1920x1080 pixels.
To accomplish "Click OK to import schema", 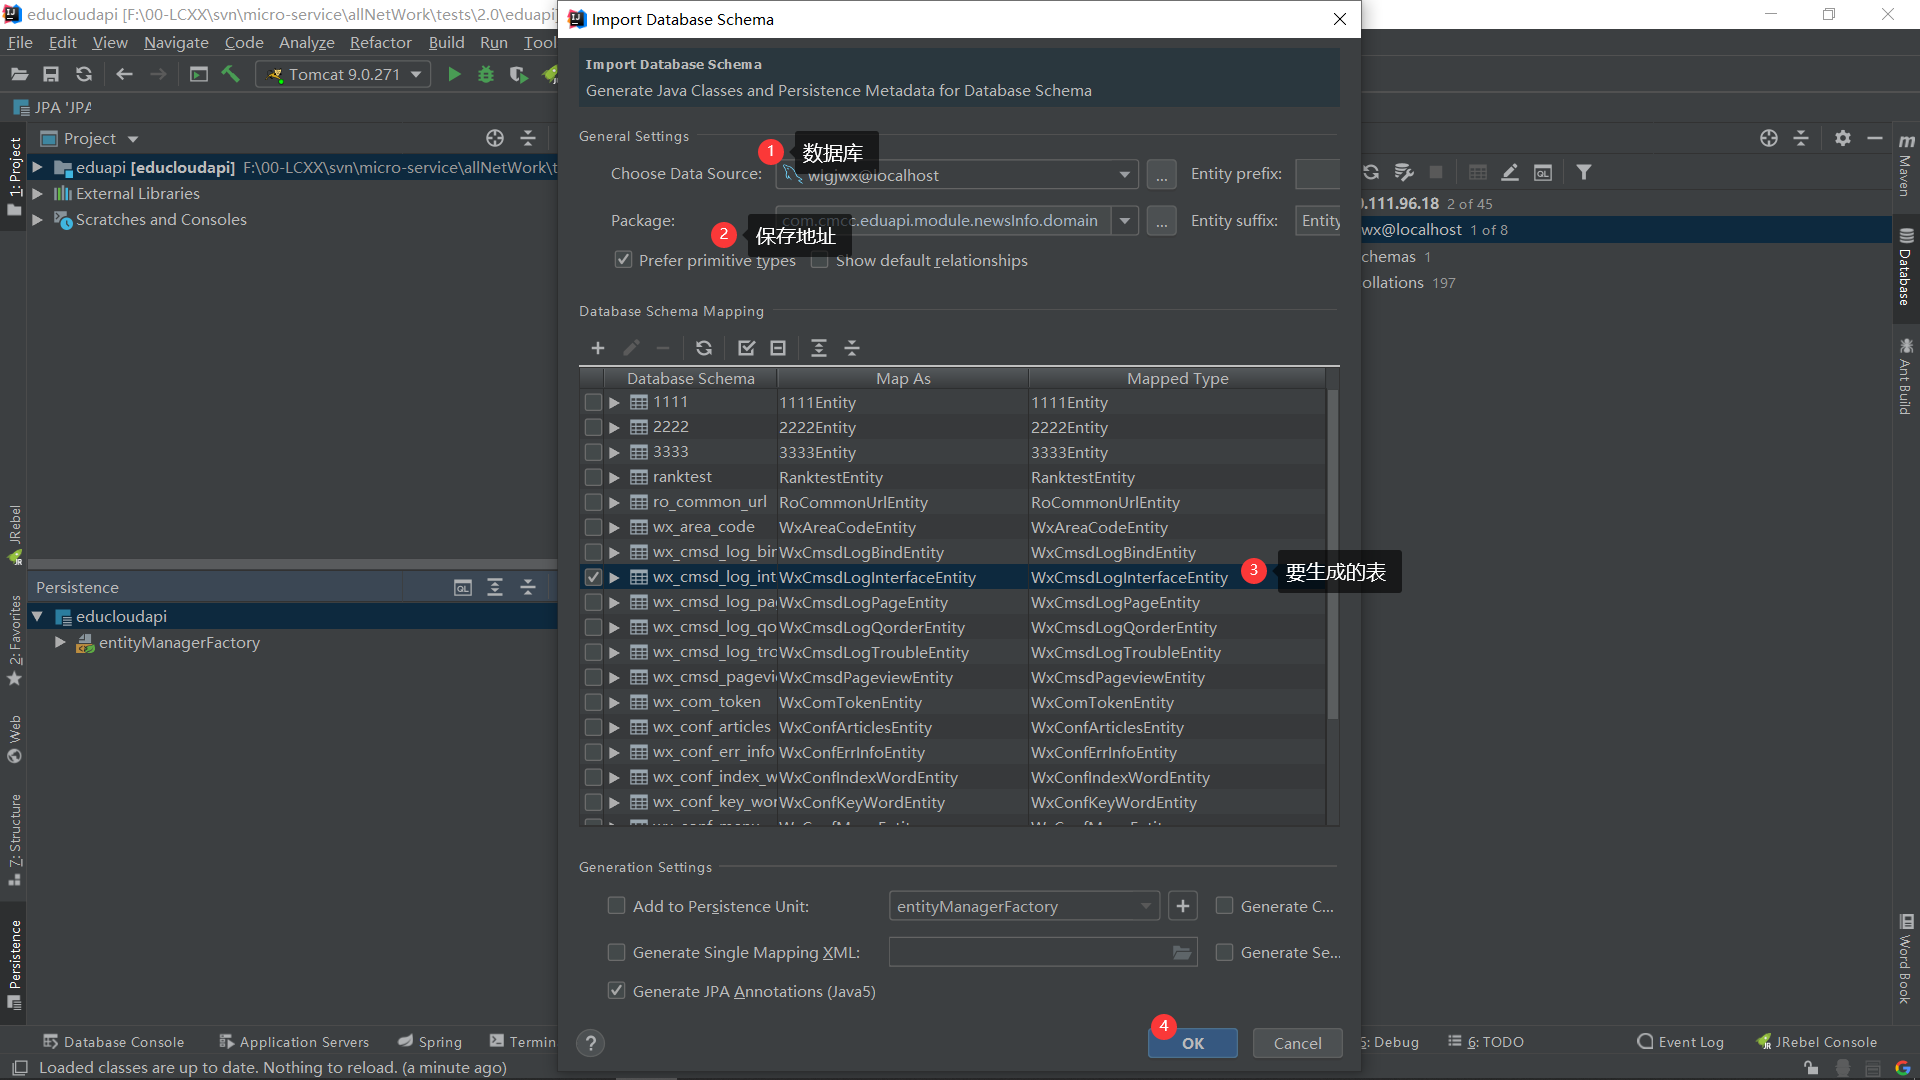I will [x=1193, y=1043].
